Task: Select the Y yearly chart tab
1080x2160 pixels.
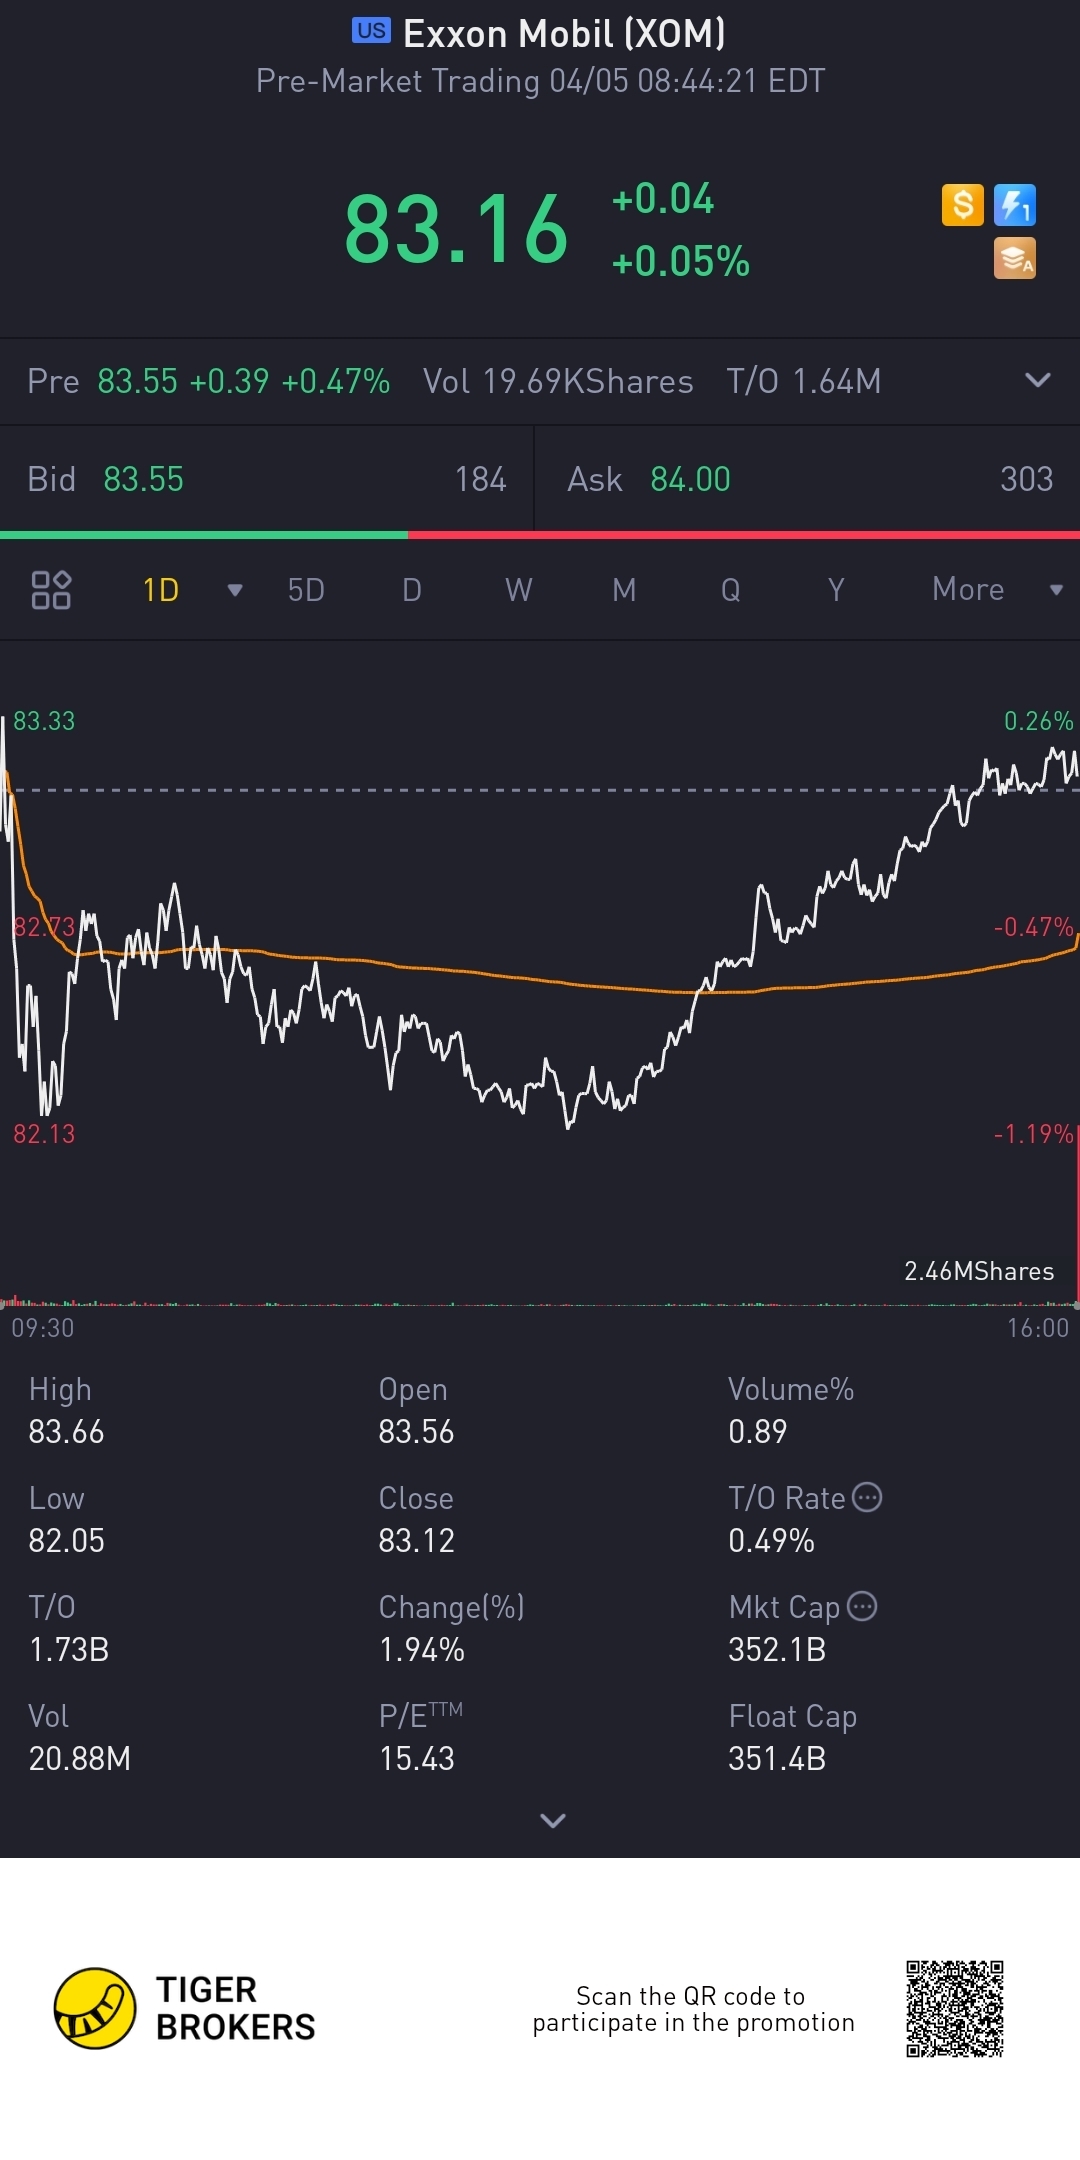Action: [x=836, y=590]
